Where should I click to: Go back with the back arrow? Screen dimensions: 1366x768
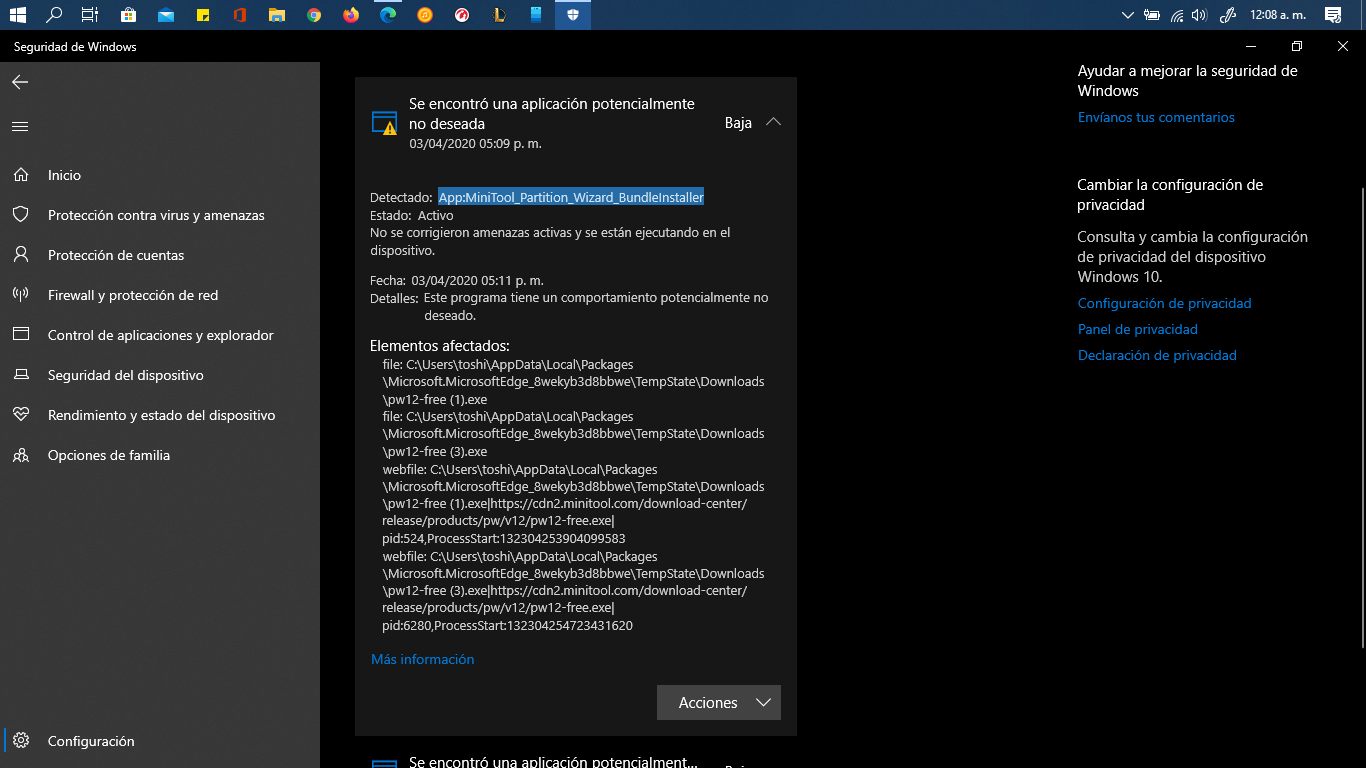20,82
